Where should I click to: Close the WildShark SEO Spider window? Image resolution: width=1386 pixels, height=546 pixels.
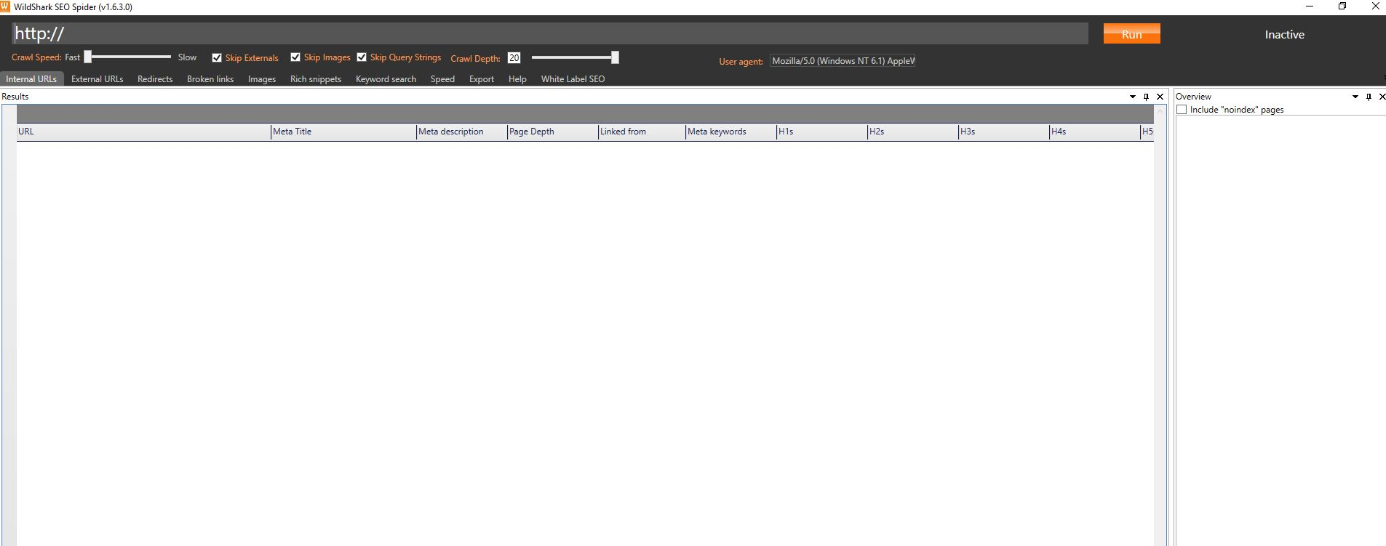[x=1374, y=6]
